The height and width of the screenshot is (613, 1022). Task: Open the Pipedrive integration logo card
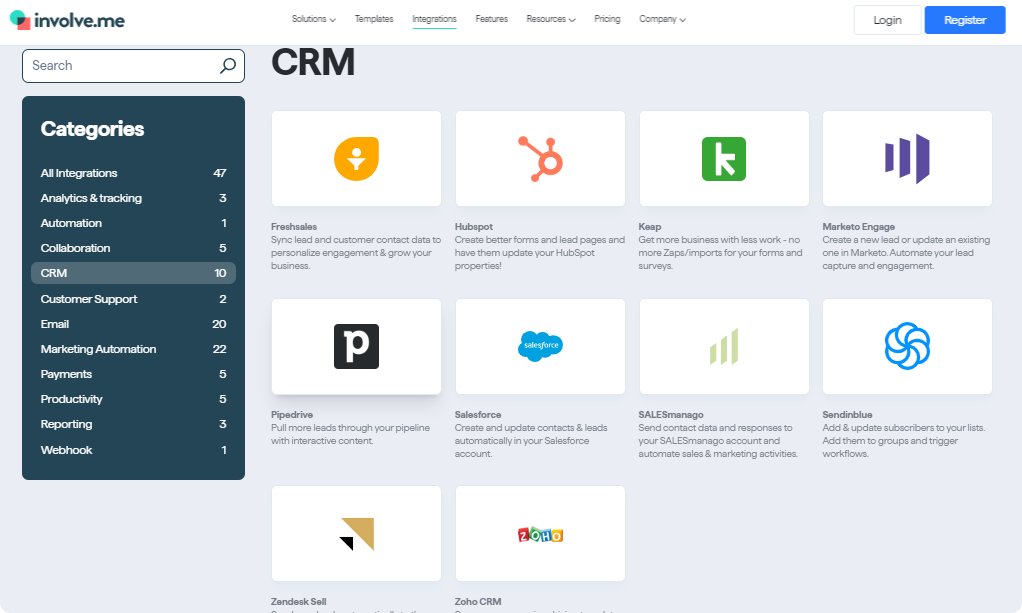pos(357,346)
